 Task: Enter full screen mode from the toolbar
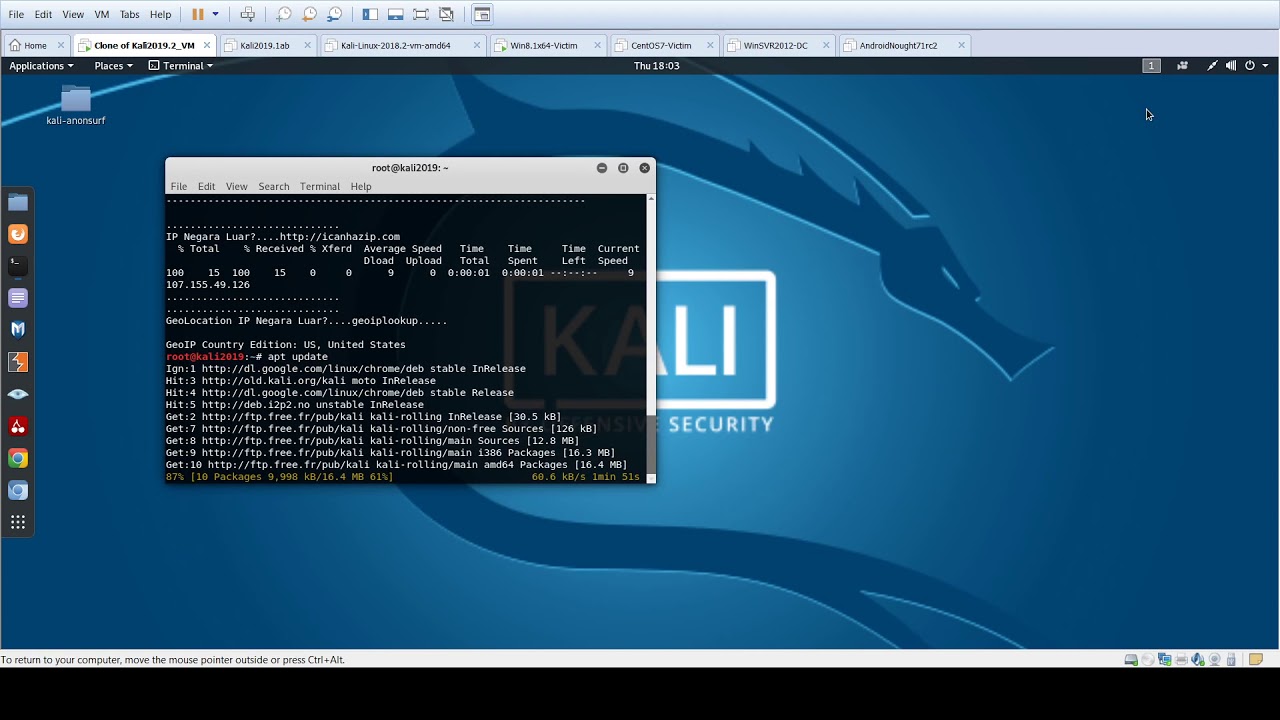point(421,14)
